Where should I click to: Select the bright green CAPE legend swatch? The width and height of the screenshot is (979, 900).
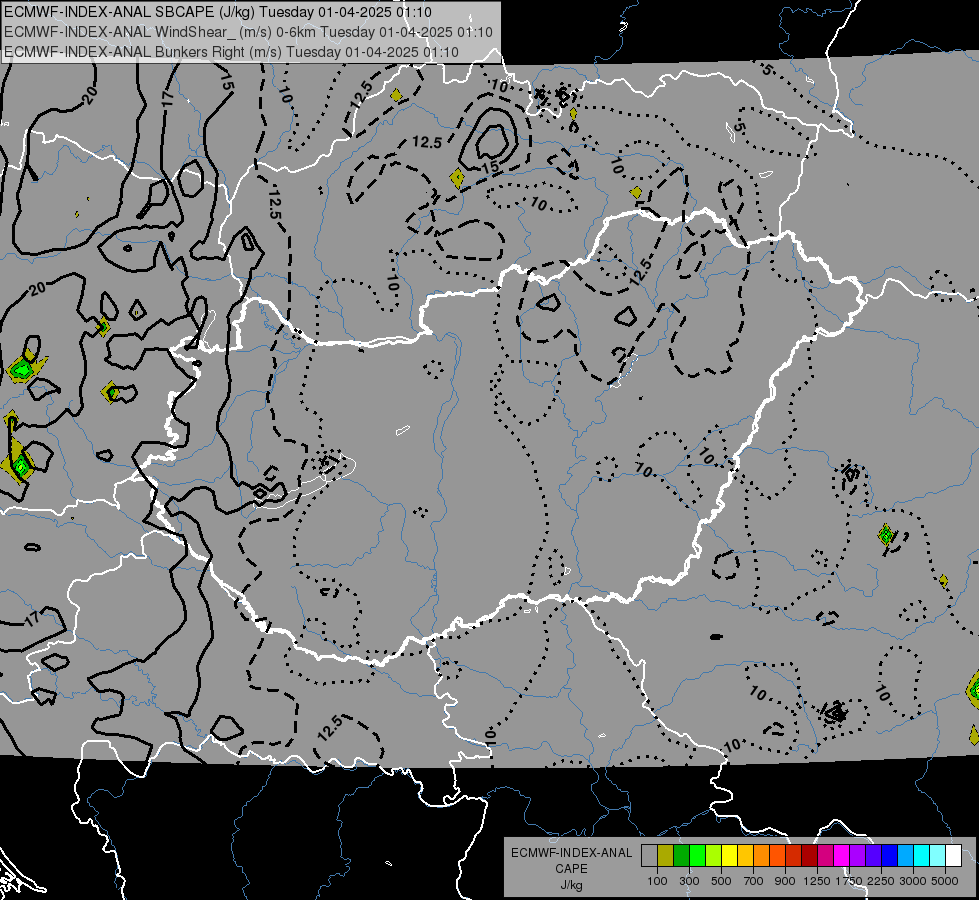(x=697, y=855)
